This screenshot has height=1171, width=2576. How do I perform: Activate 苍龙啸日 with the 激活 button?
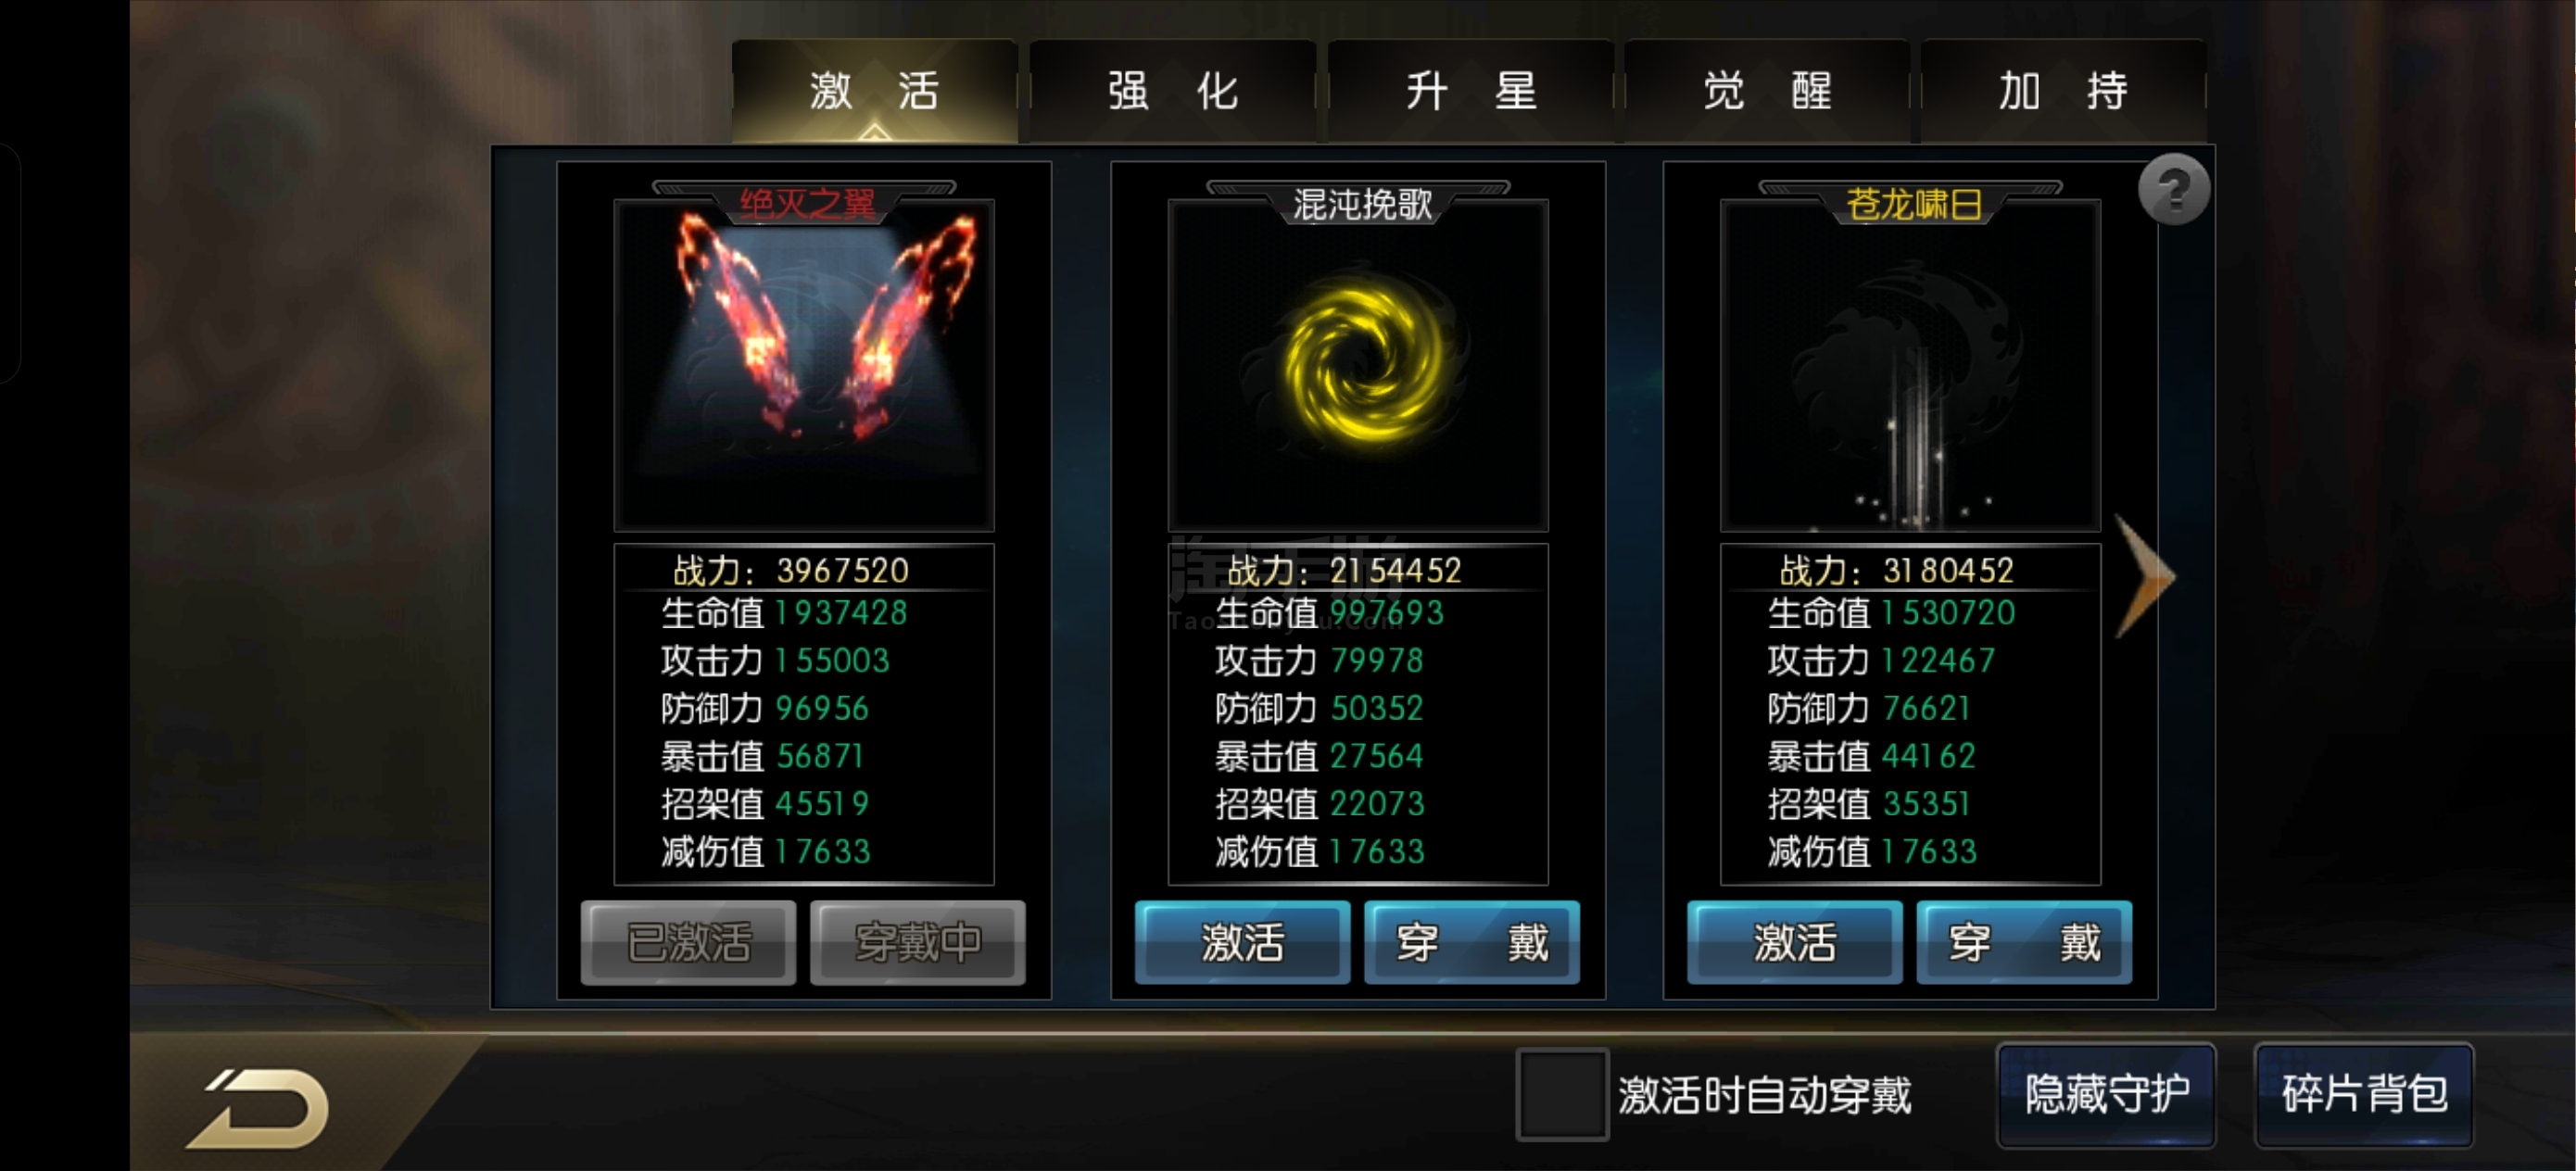coord(1795,942)
